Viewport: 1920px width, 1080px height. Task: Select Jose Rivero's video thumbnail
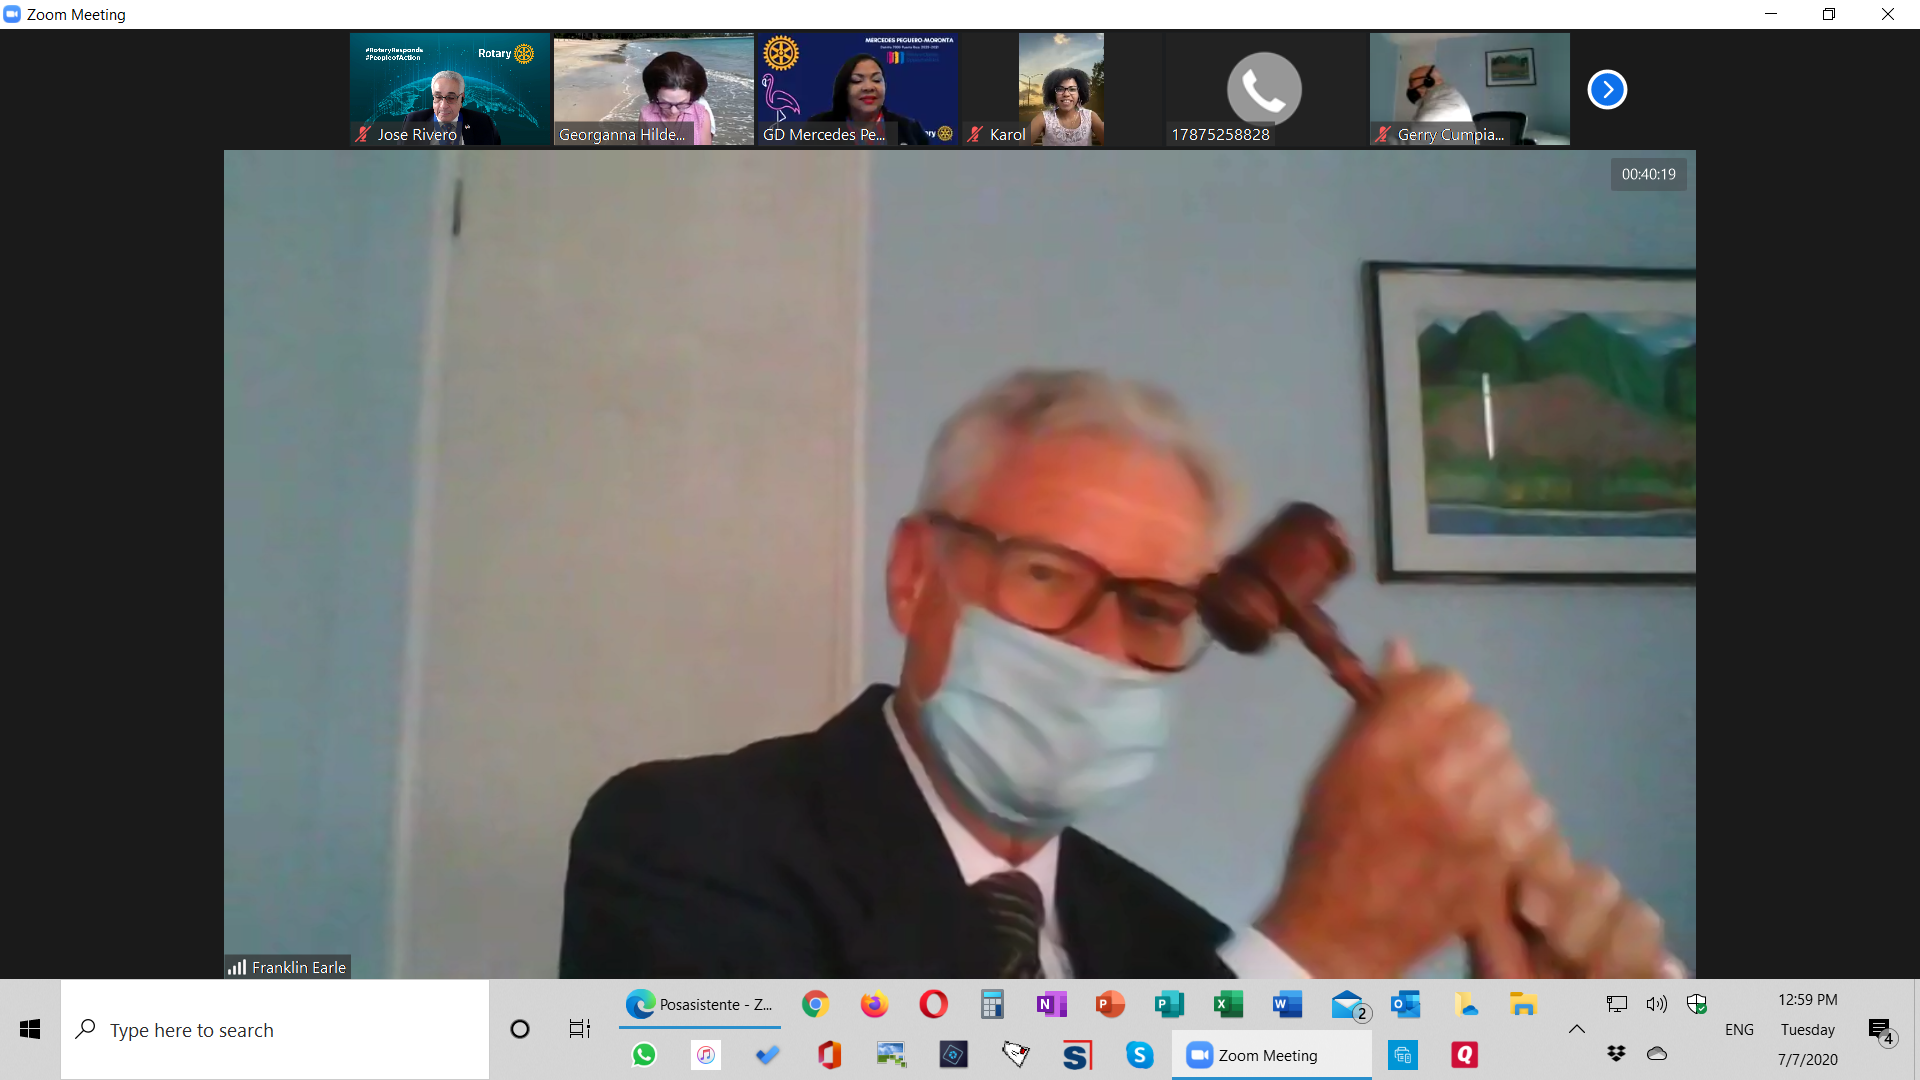pyautogui.click(x=450, y=89)
